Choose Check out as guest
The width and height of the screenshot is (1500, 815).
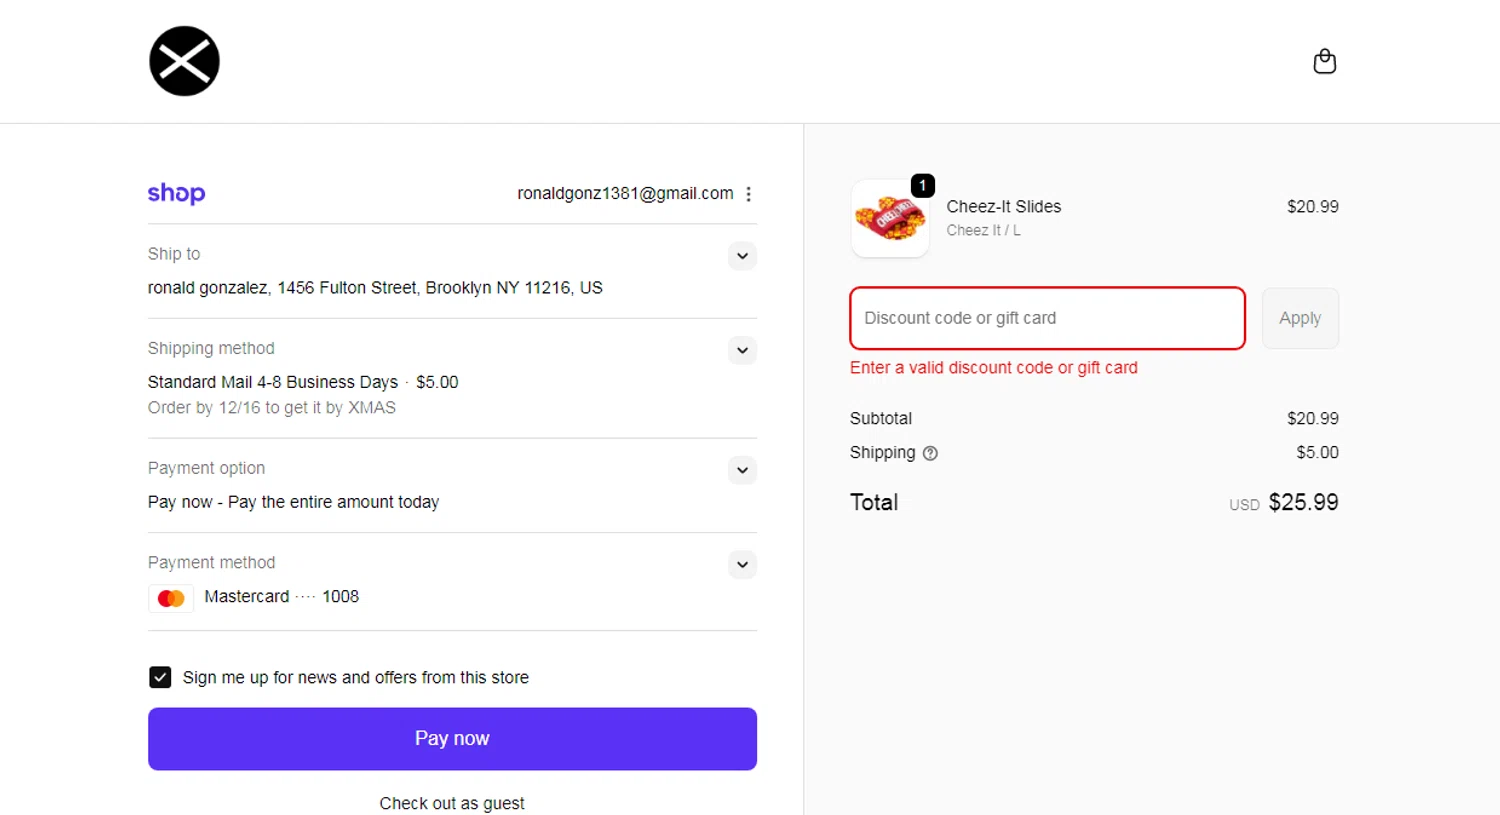452,803
